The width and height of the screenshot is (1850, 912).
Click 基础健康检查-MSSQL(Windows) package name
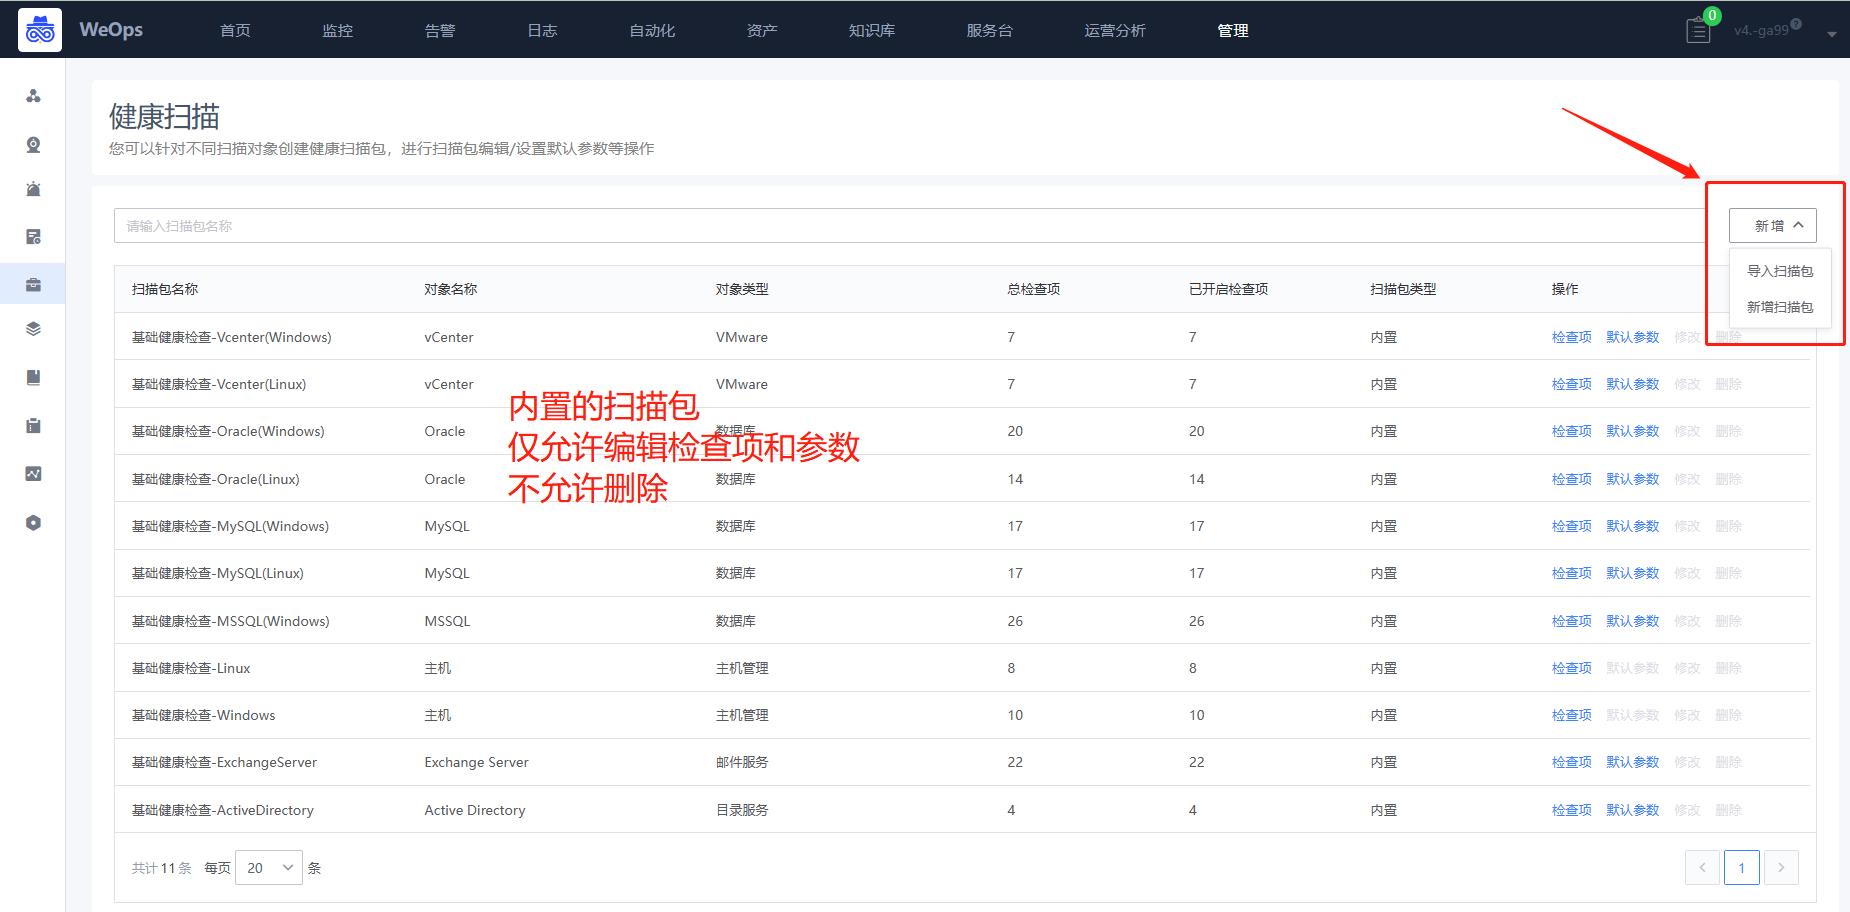231,621
